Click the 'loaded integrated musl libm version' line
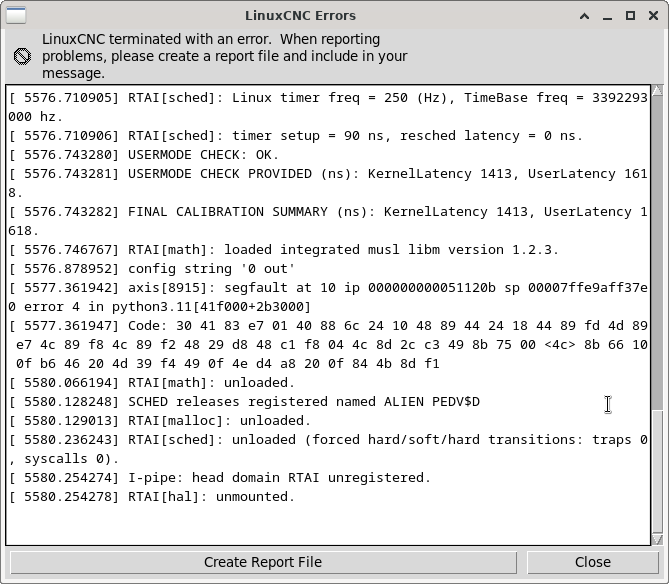Viewport: 669px width, 584px height. coord(283,250)
